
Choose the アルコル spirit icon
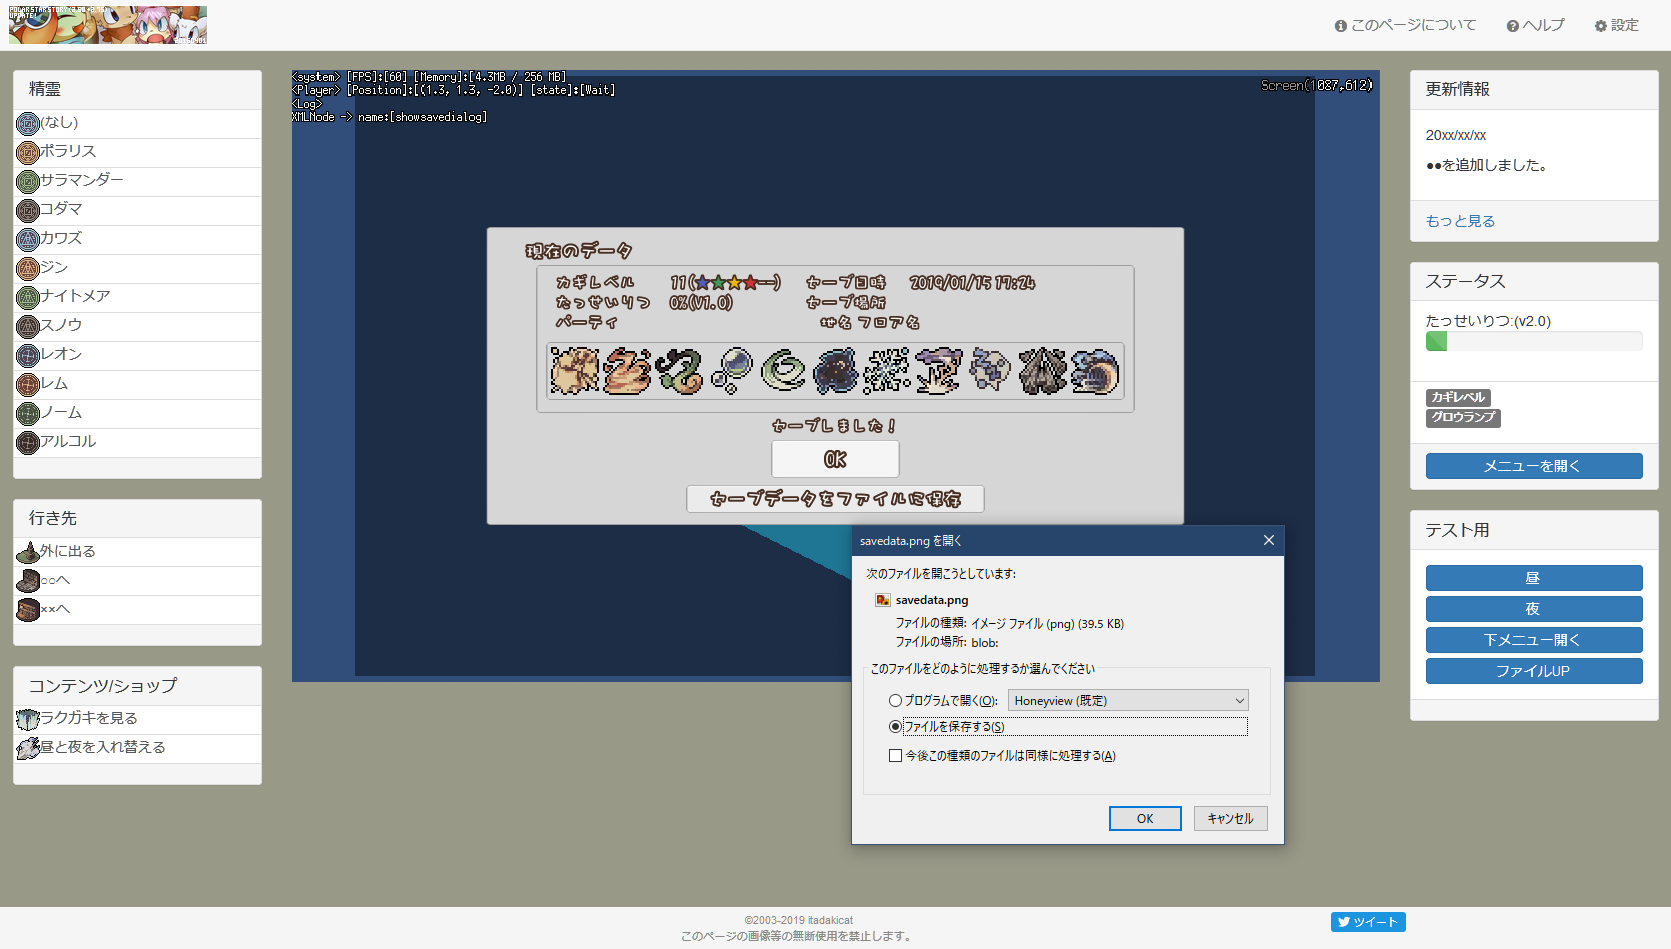pyautogui.click(x=28, y=442)
